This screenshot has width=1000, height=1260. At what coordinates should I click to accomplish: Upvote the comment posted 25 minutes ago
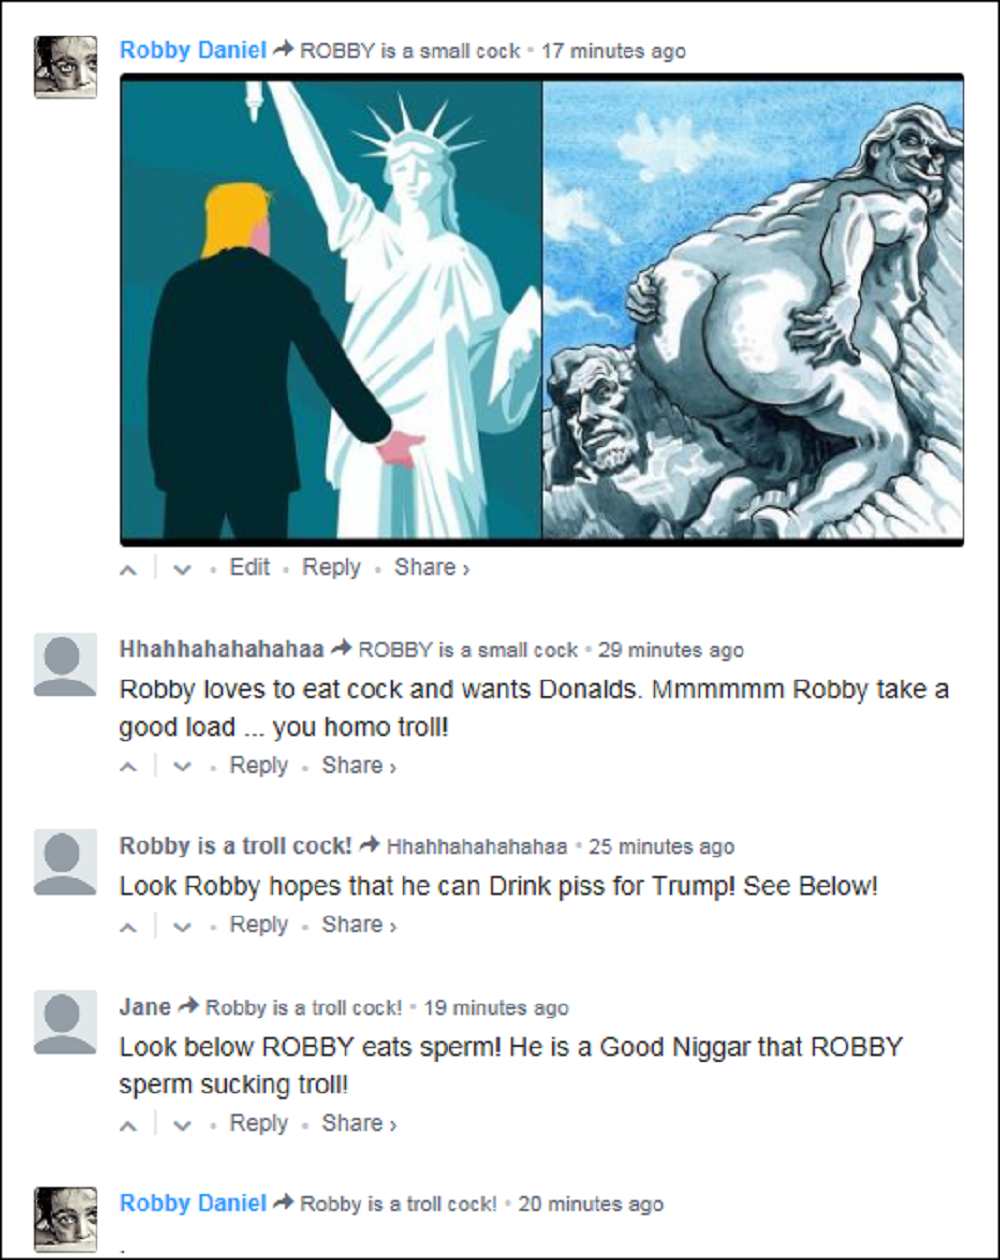tap(129, 926)
